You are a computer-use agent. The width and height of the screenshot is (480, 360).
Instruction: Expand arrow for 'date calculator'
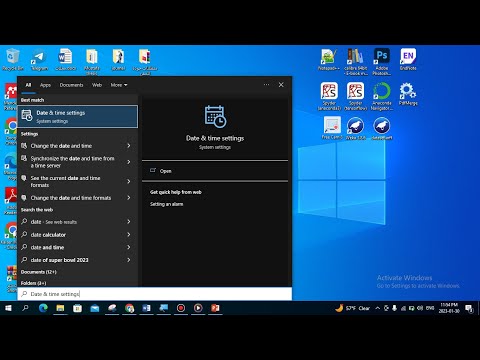pyautogui.click(x=129, y=235)
